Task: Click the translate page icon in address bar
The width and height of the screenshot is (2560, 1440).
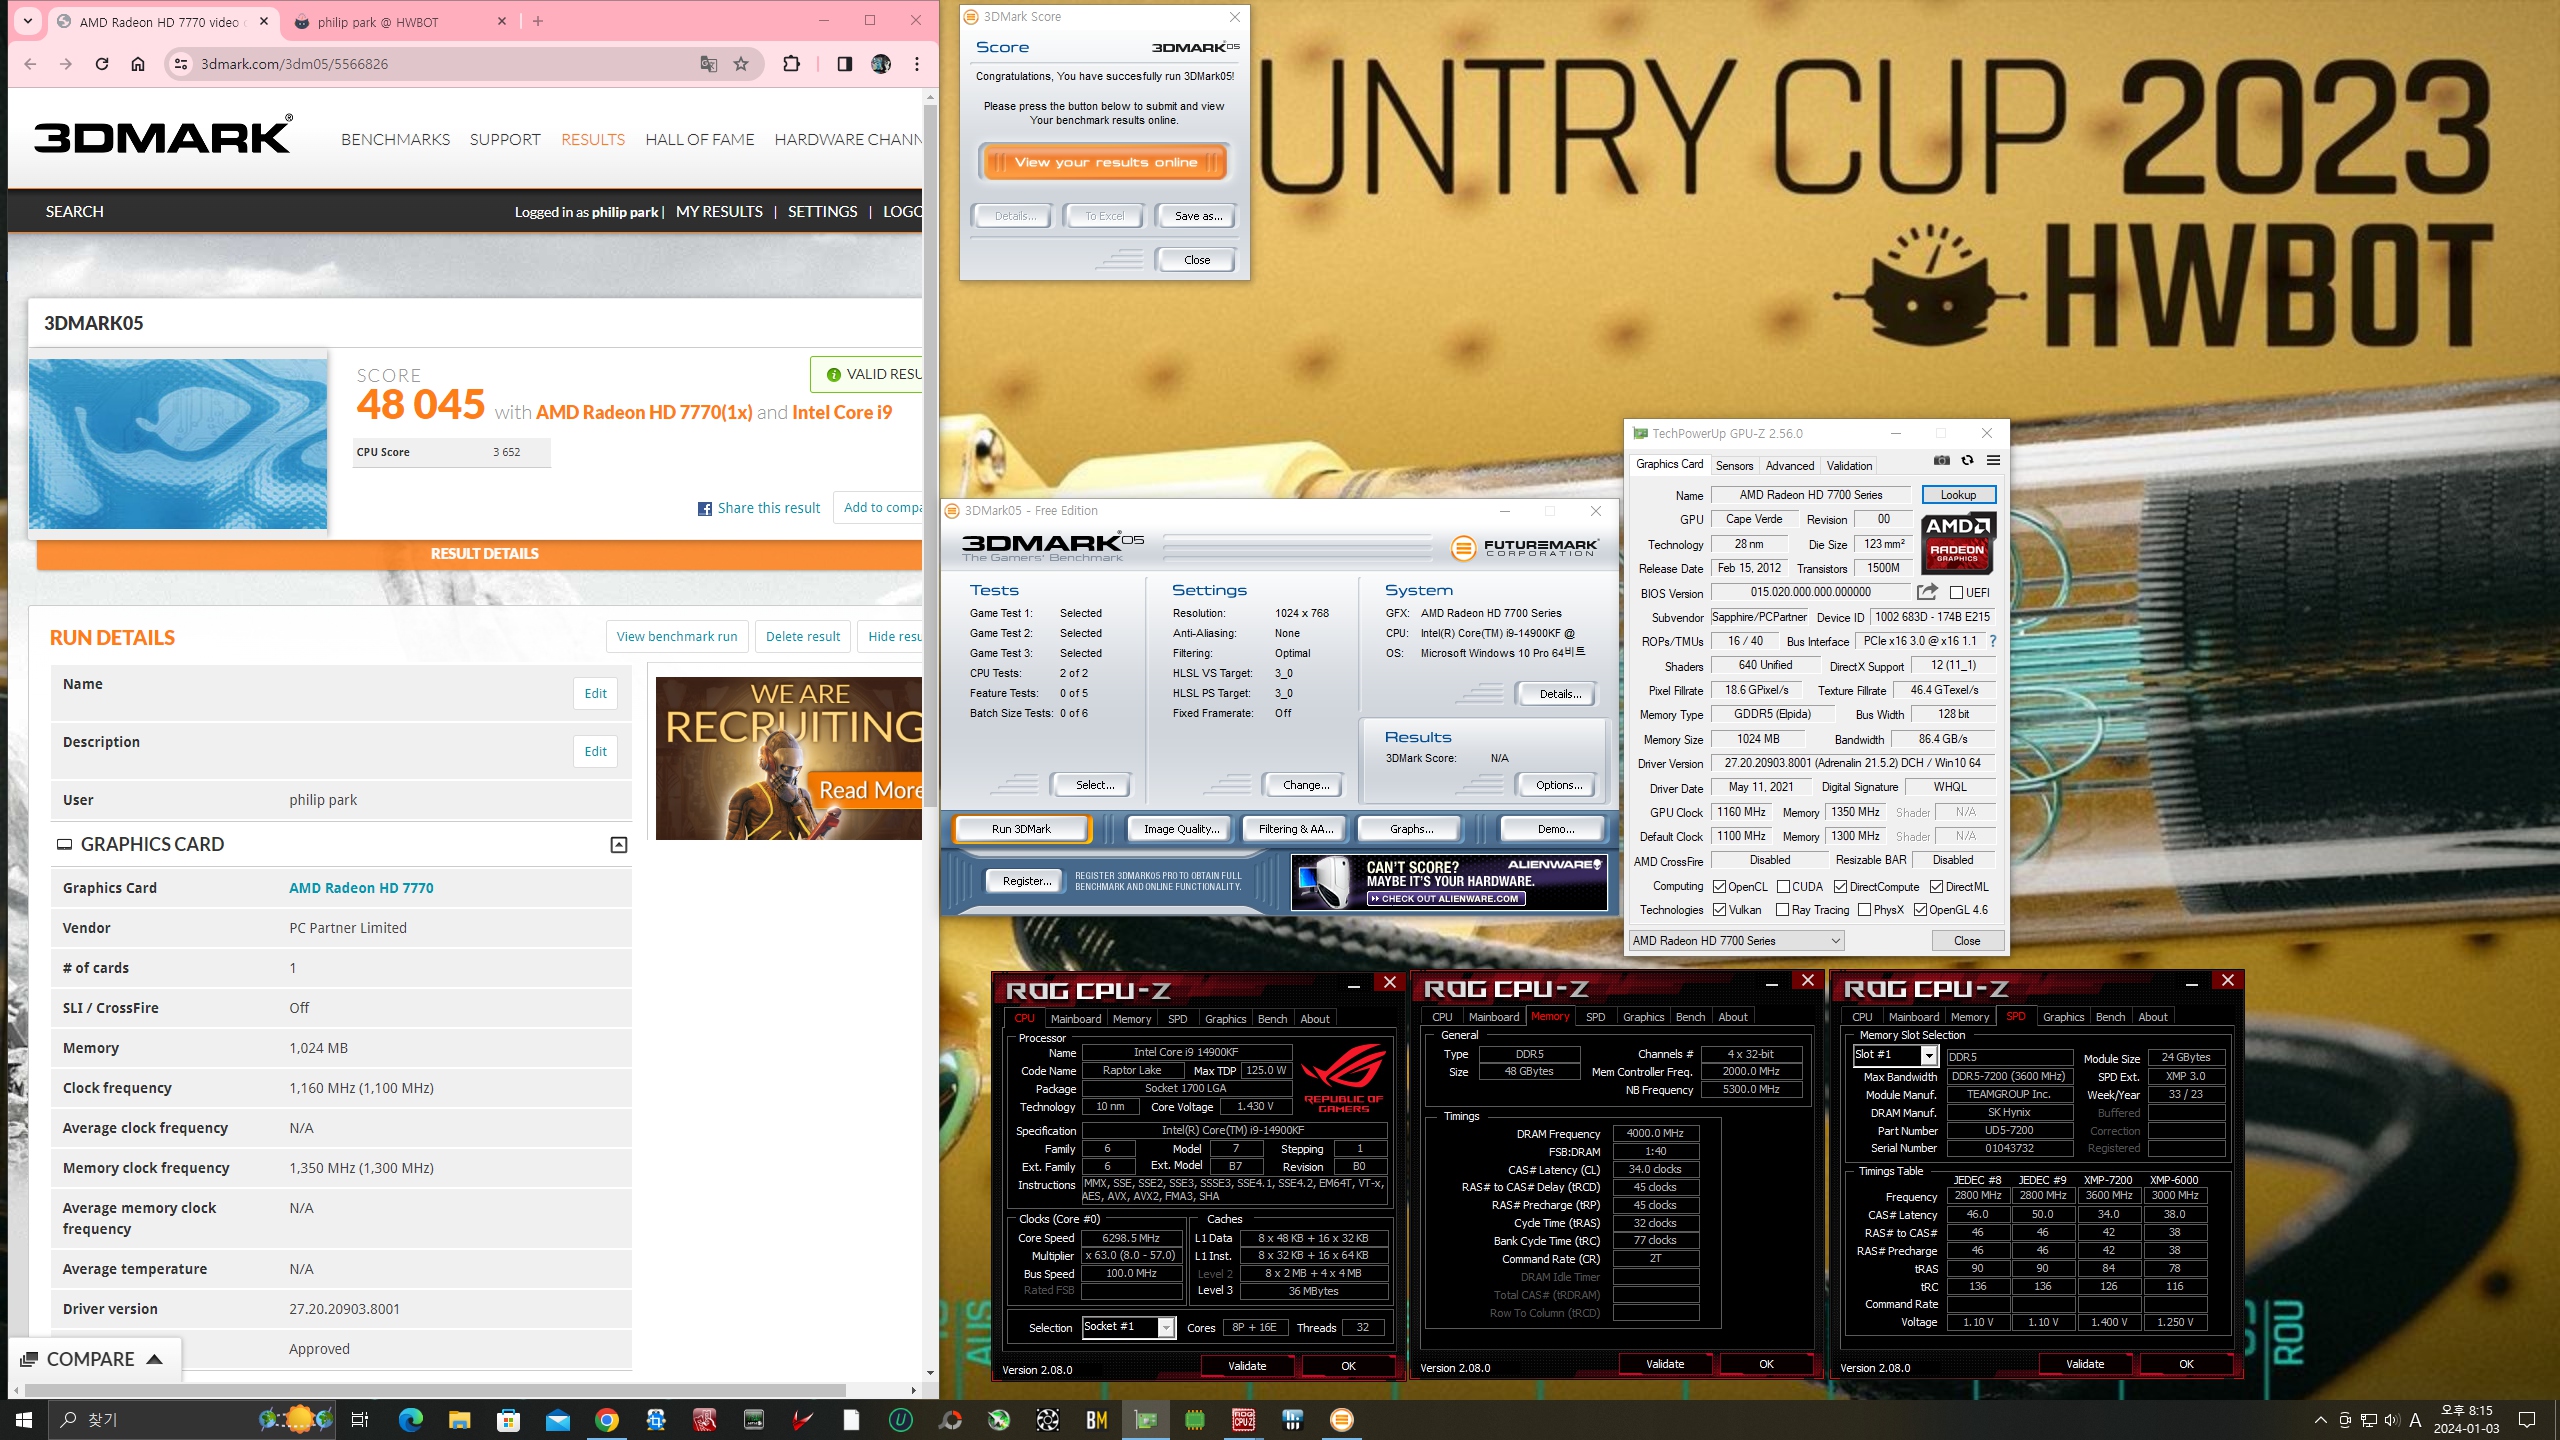Action: (709, 64)
